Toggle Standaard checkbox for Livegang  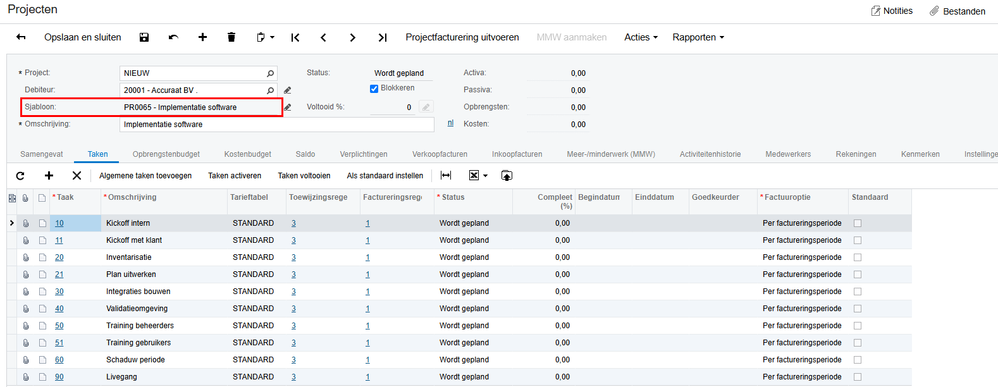point(857,377)
